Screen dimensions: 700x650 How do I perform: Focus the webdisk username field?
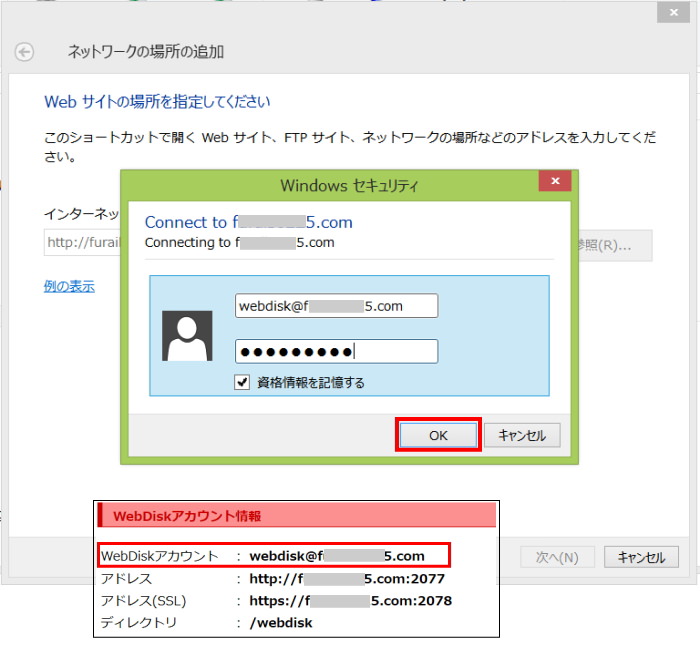coord(336,306)
